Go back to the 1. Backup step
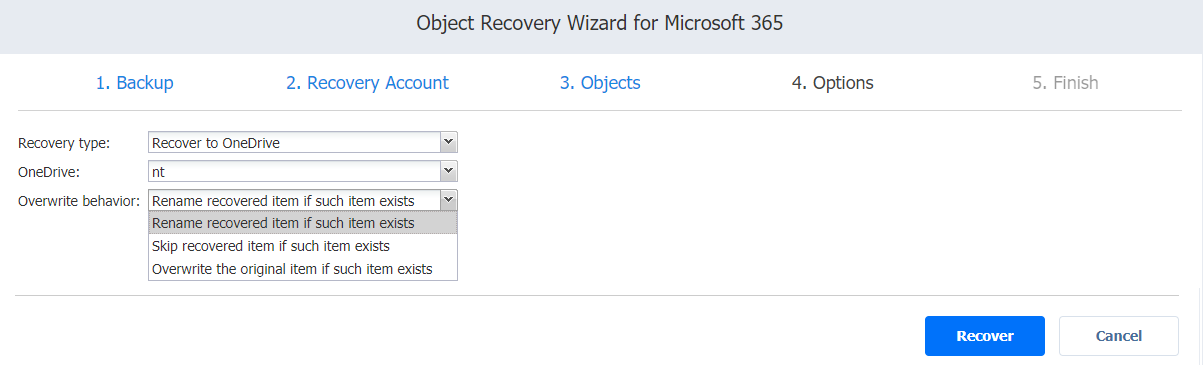1203x365 pixels. 134,83
